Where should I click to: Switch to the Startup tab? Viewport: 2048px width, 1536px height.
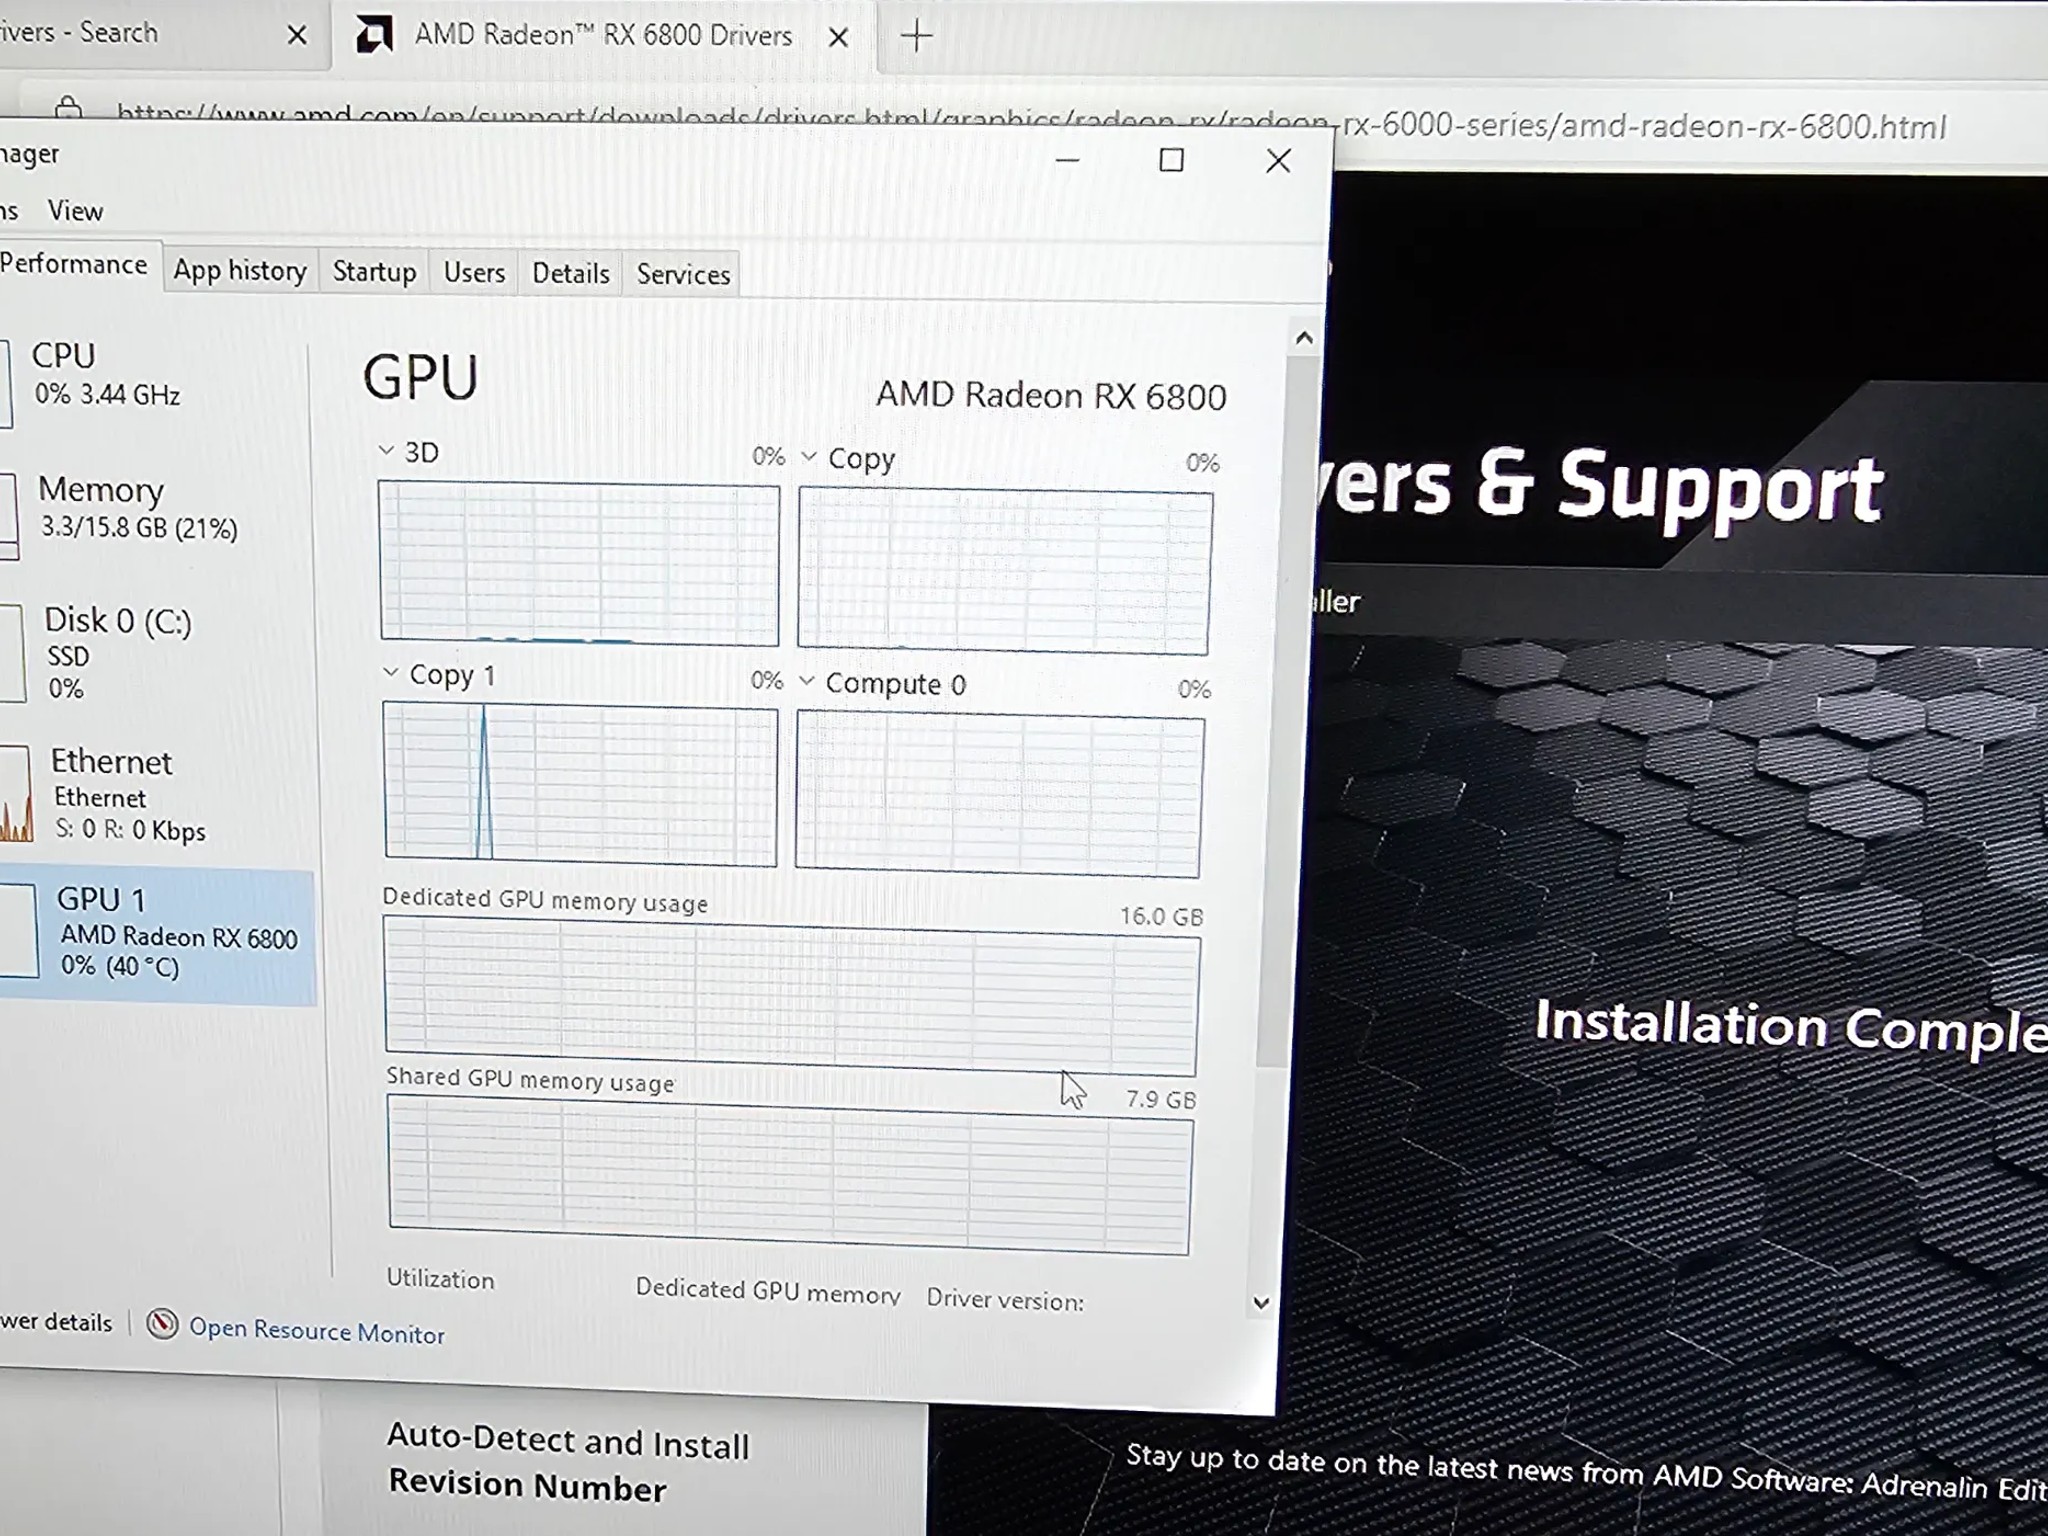pyautogui.click(x=374, y=272)
